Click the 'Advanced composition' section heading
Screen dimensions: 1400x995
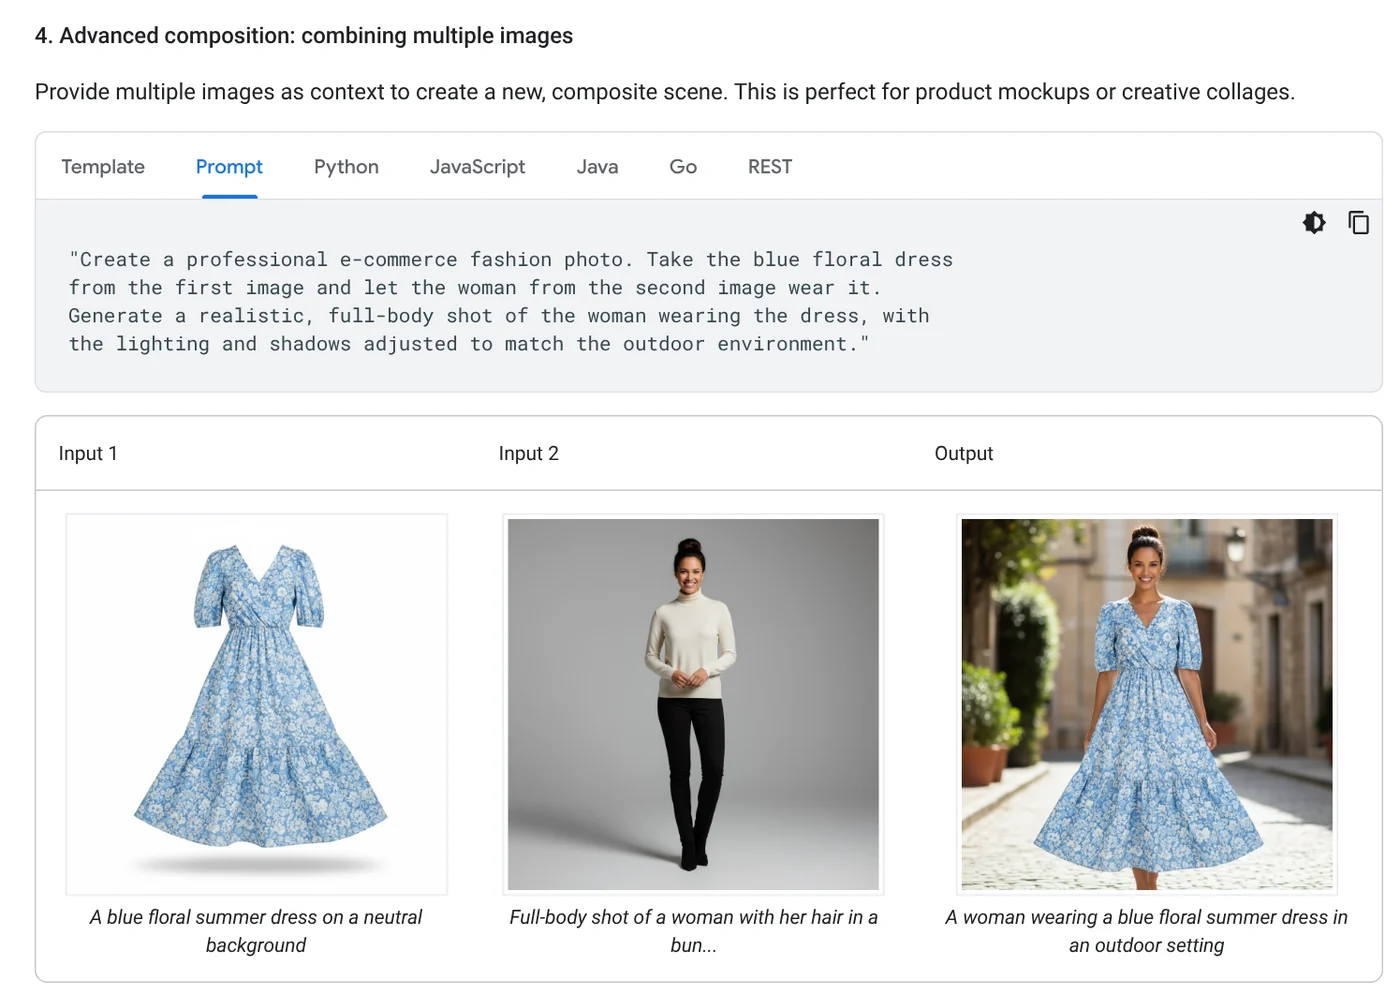[x=304, y=36]
